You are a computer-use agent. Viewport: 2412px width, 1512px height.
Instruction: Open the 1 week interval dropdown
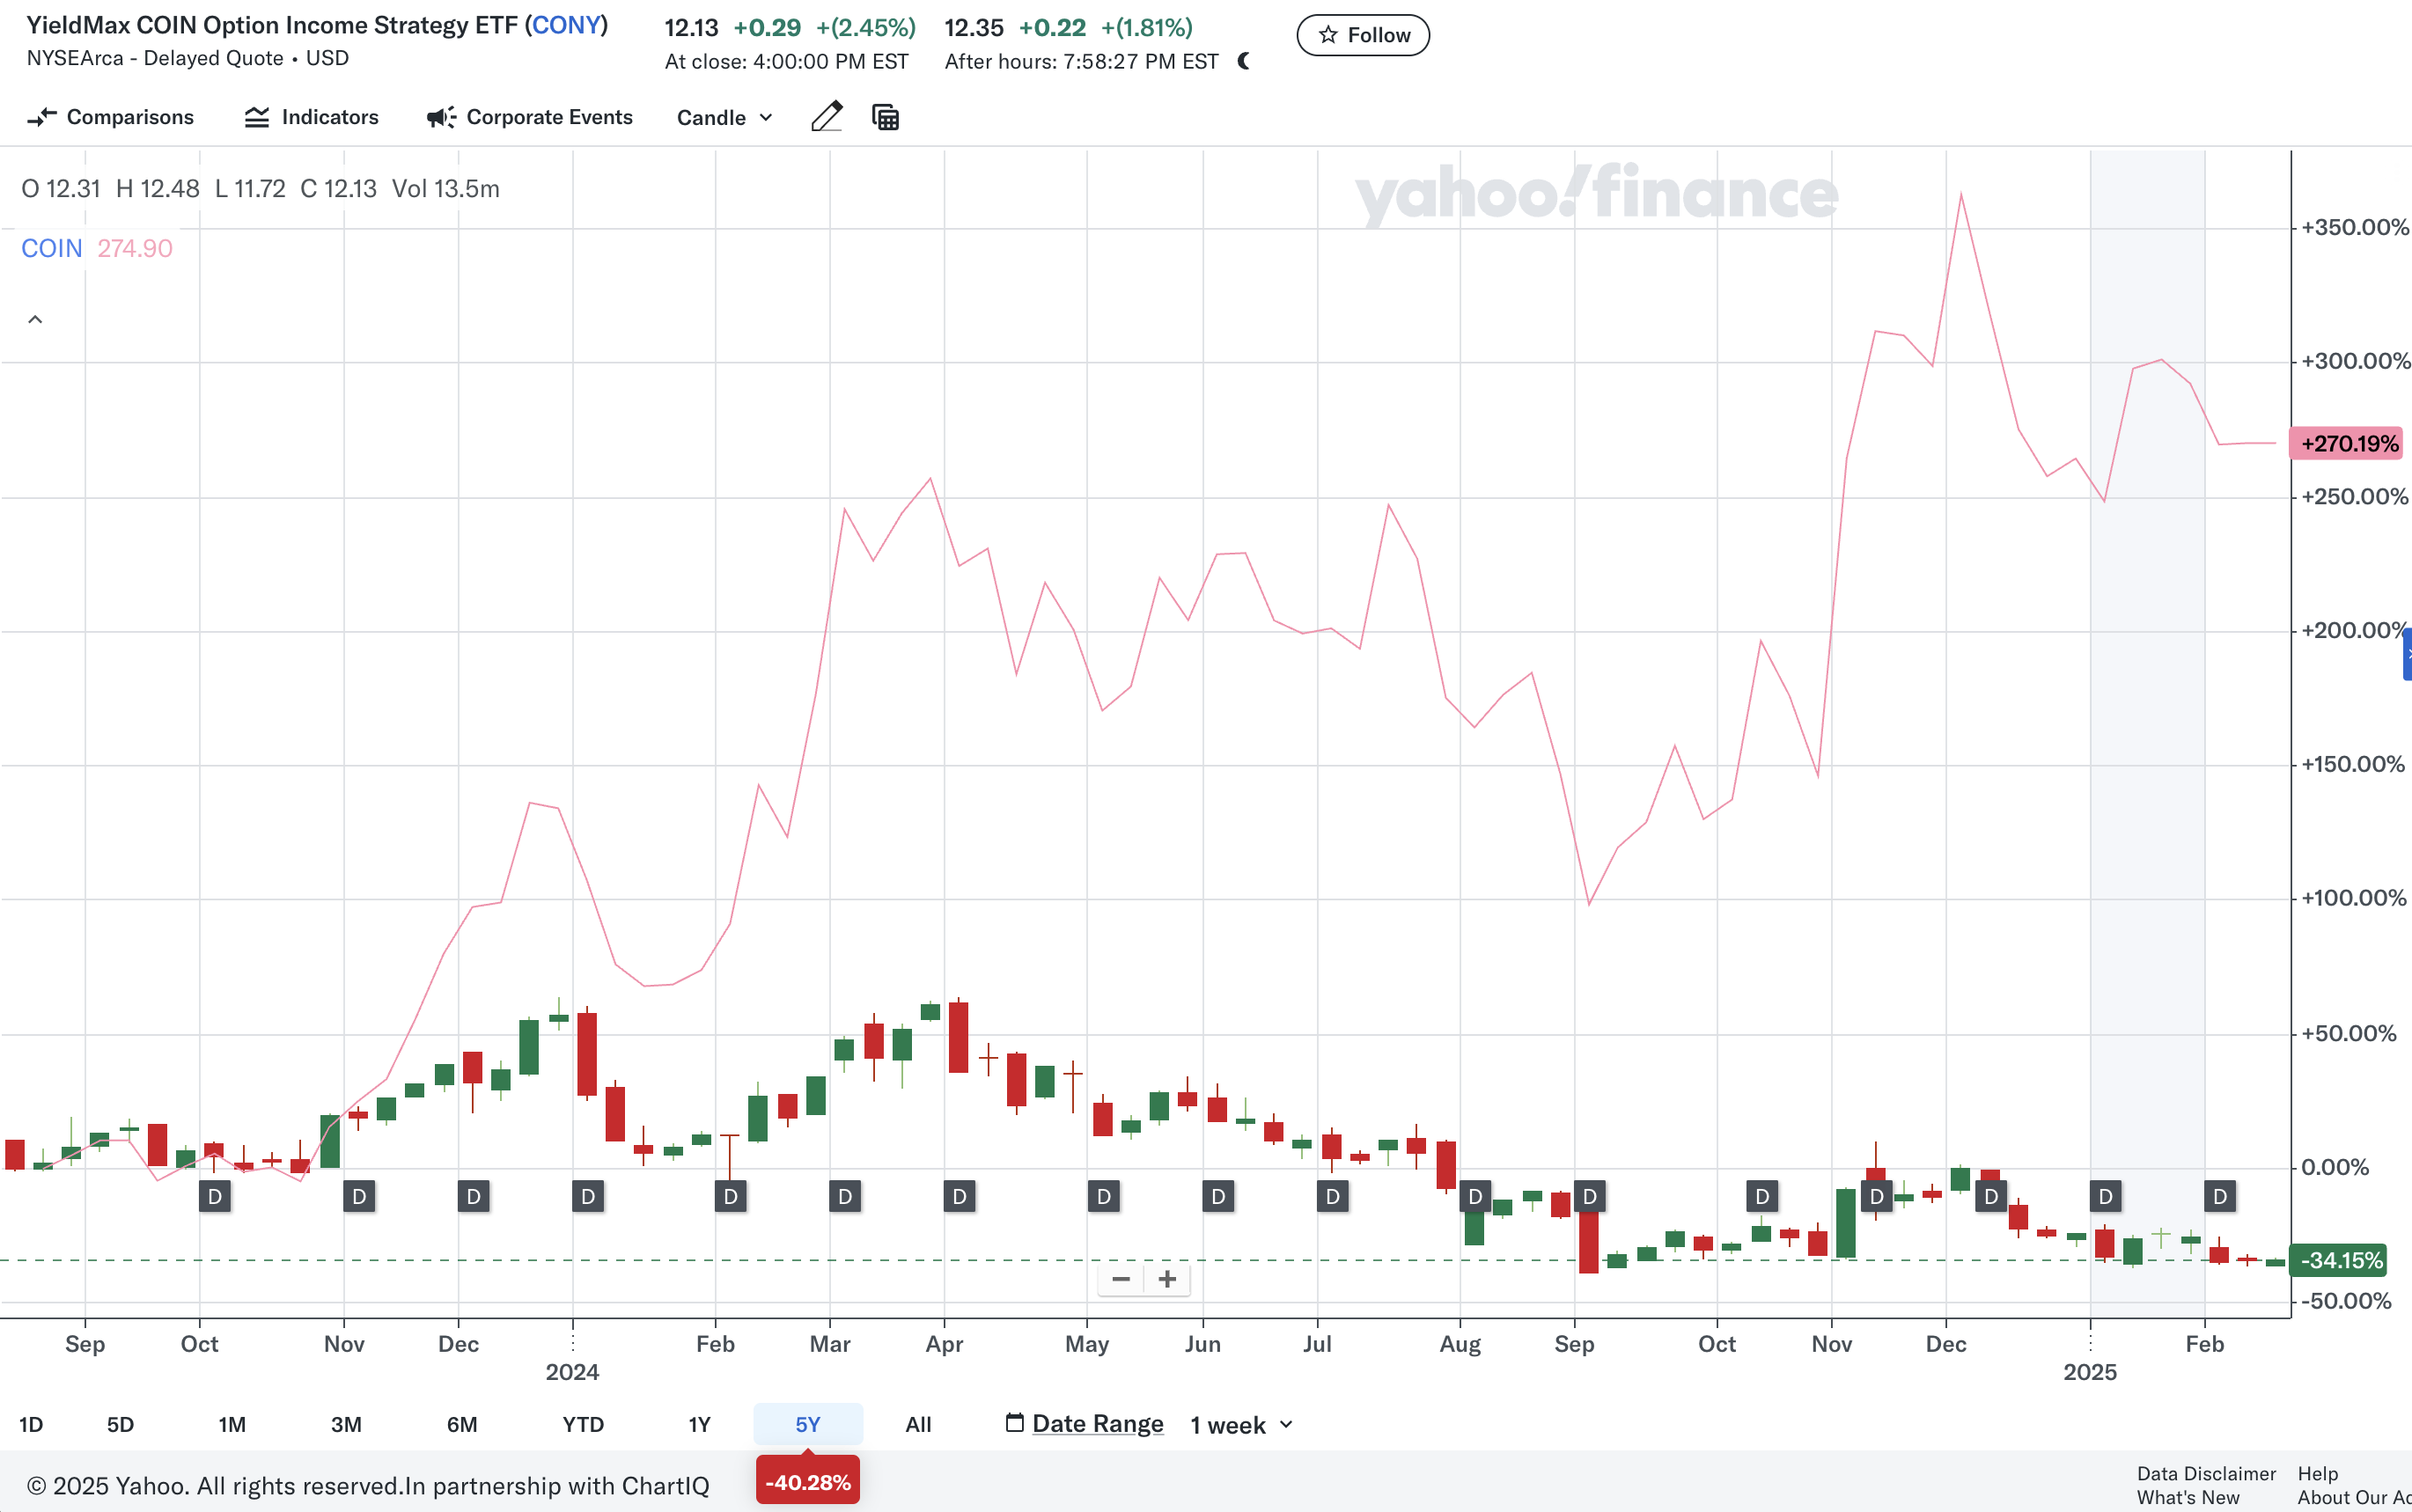coord(1239,1424)
